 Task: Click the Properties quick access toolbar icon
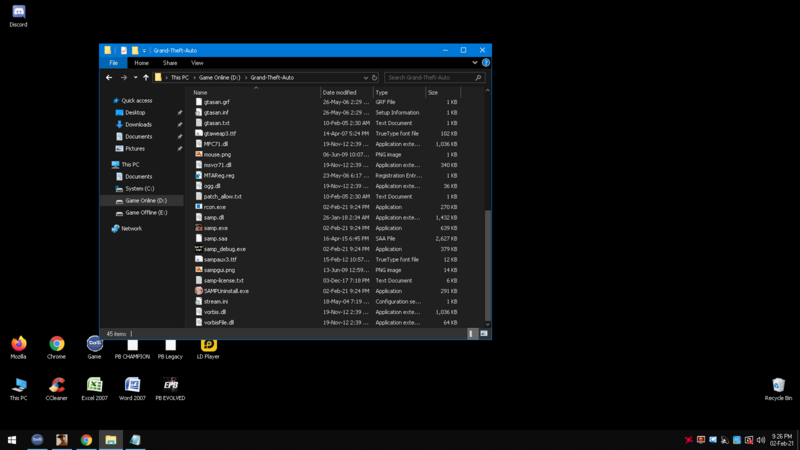(x=123, y=51)
